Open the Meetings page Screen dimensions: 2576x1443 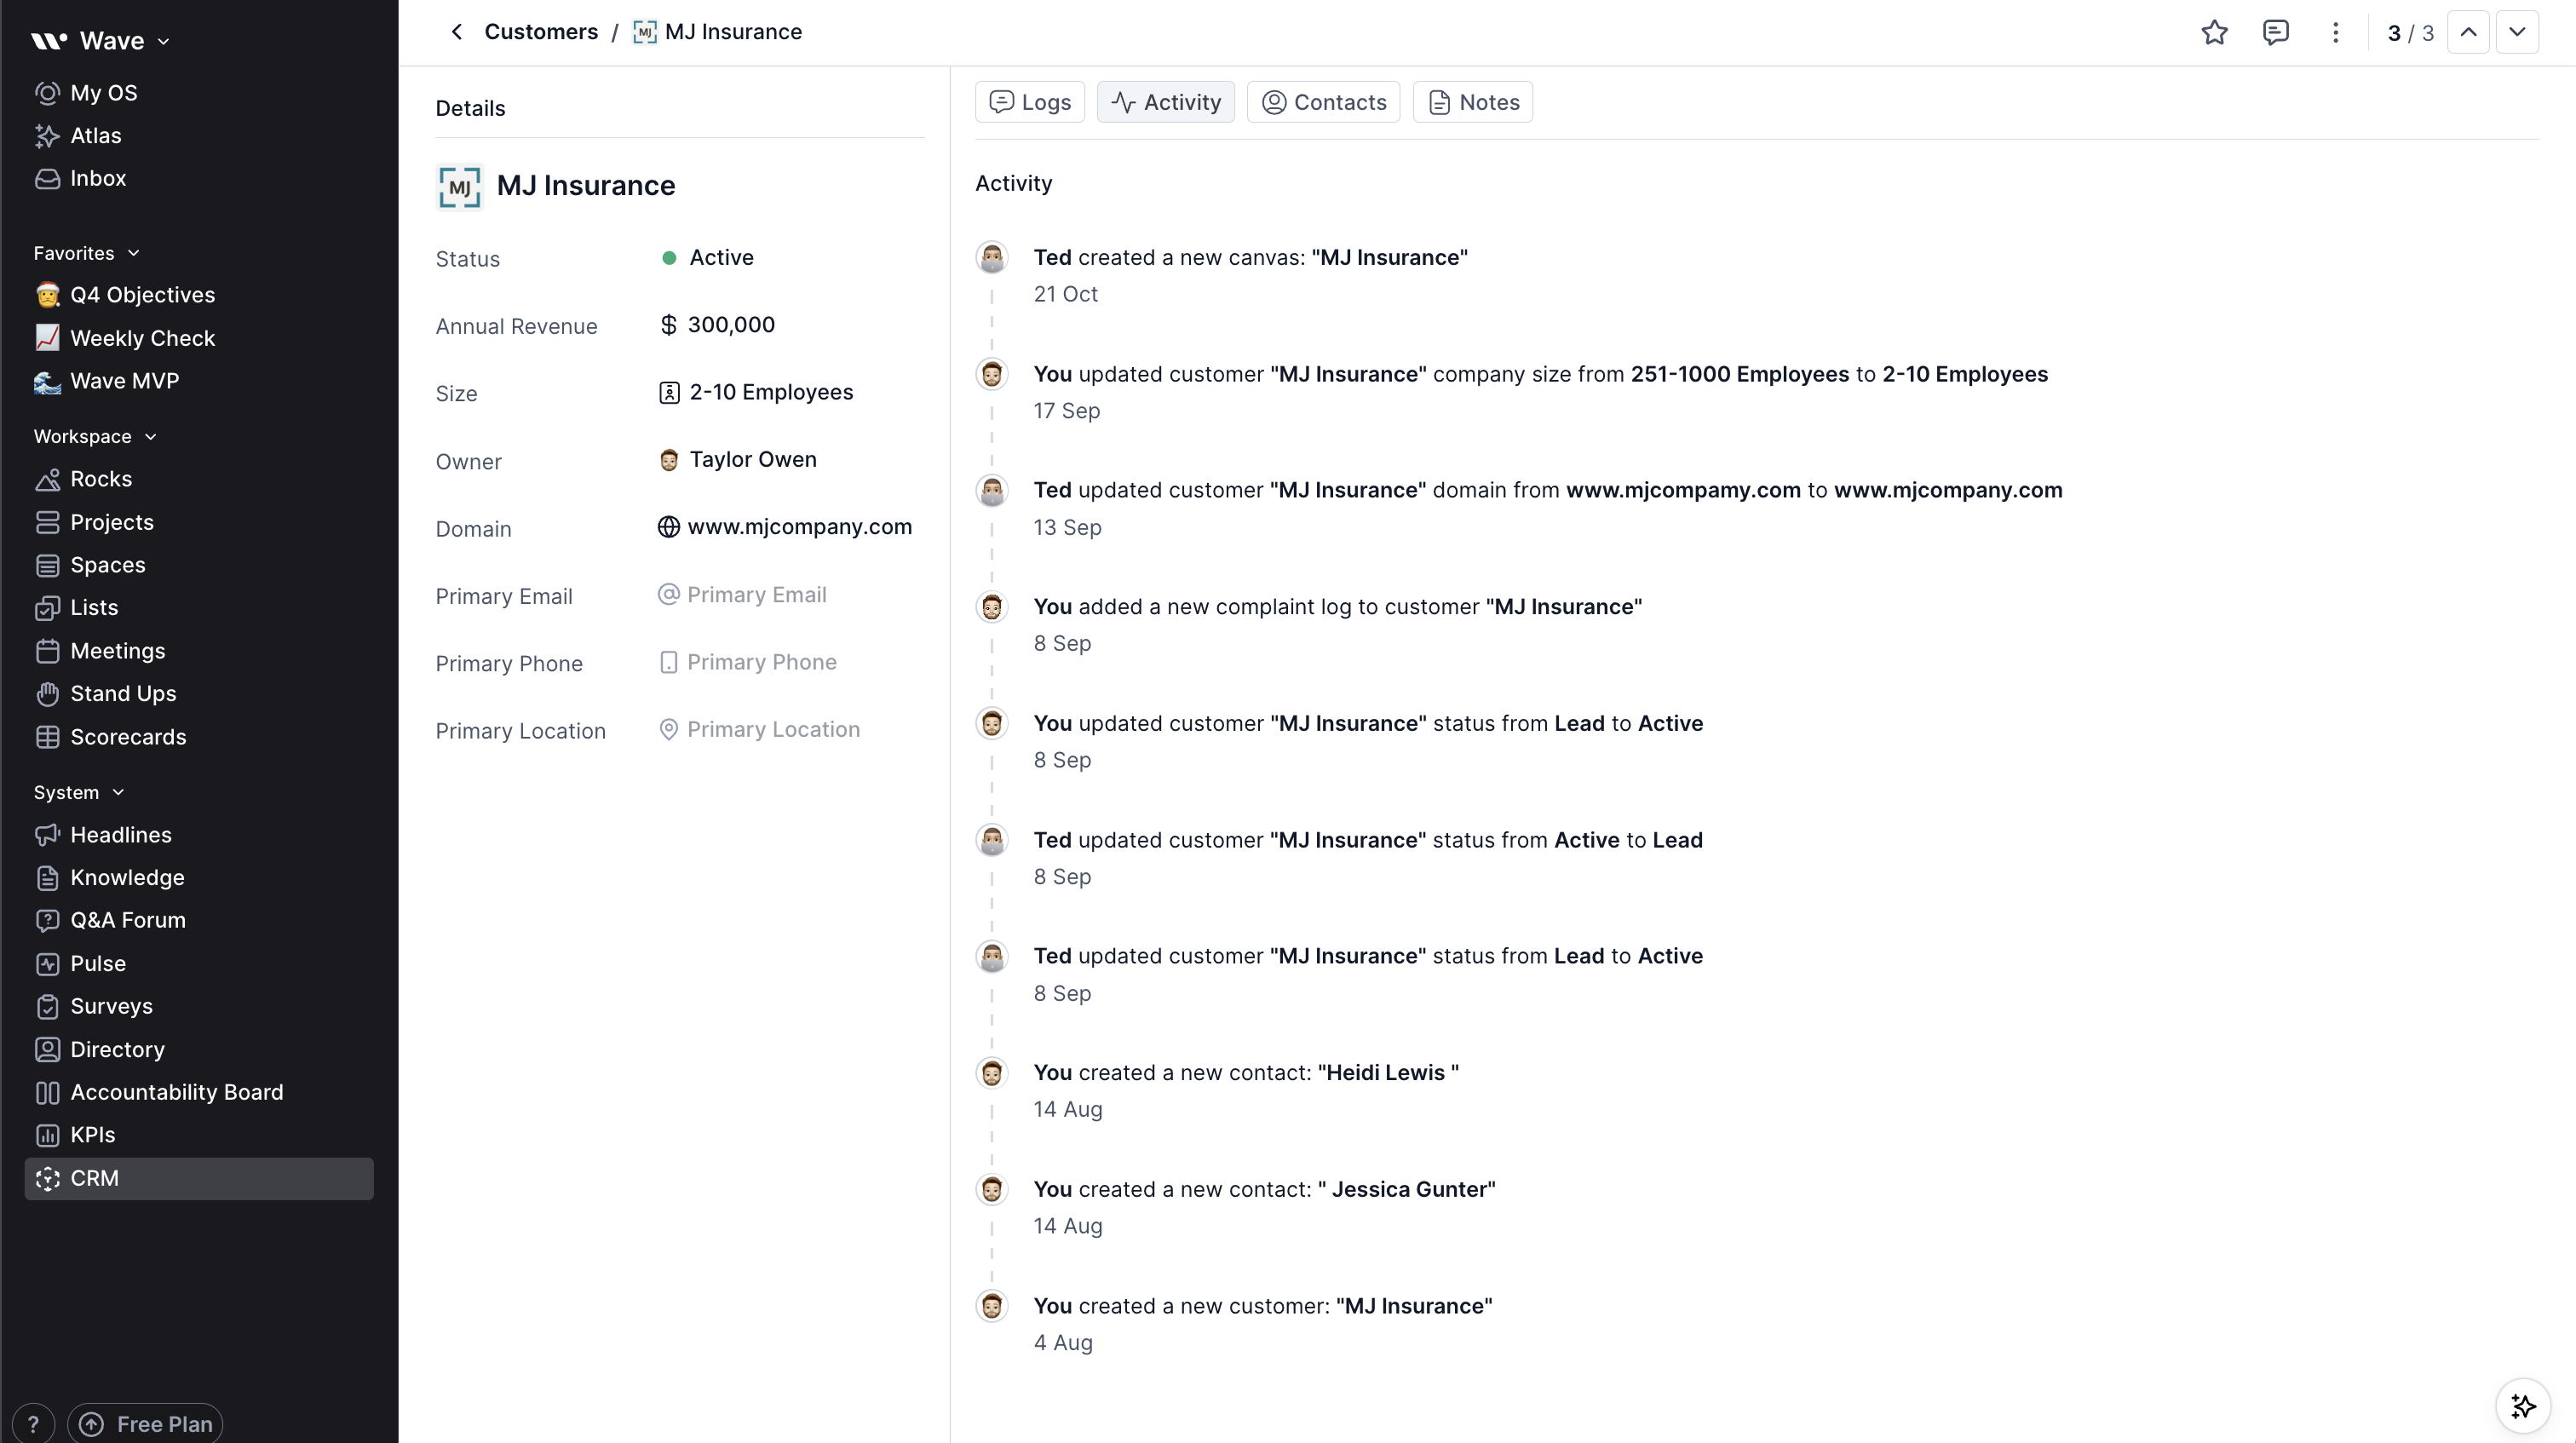click(x=118, y=651)
